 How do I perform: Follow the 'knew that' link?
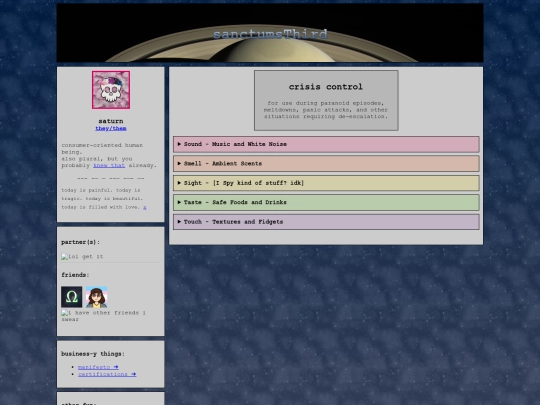pos(109,166)
